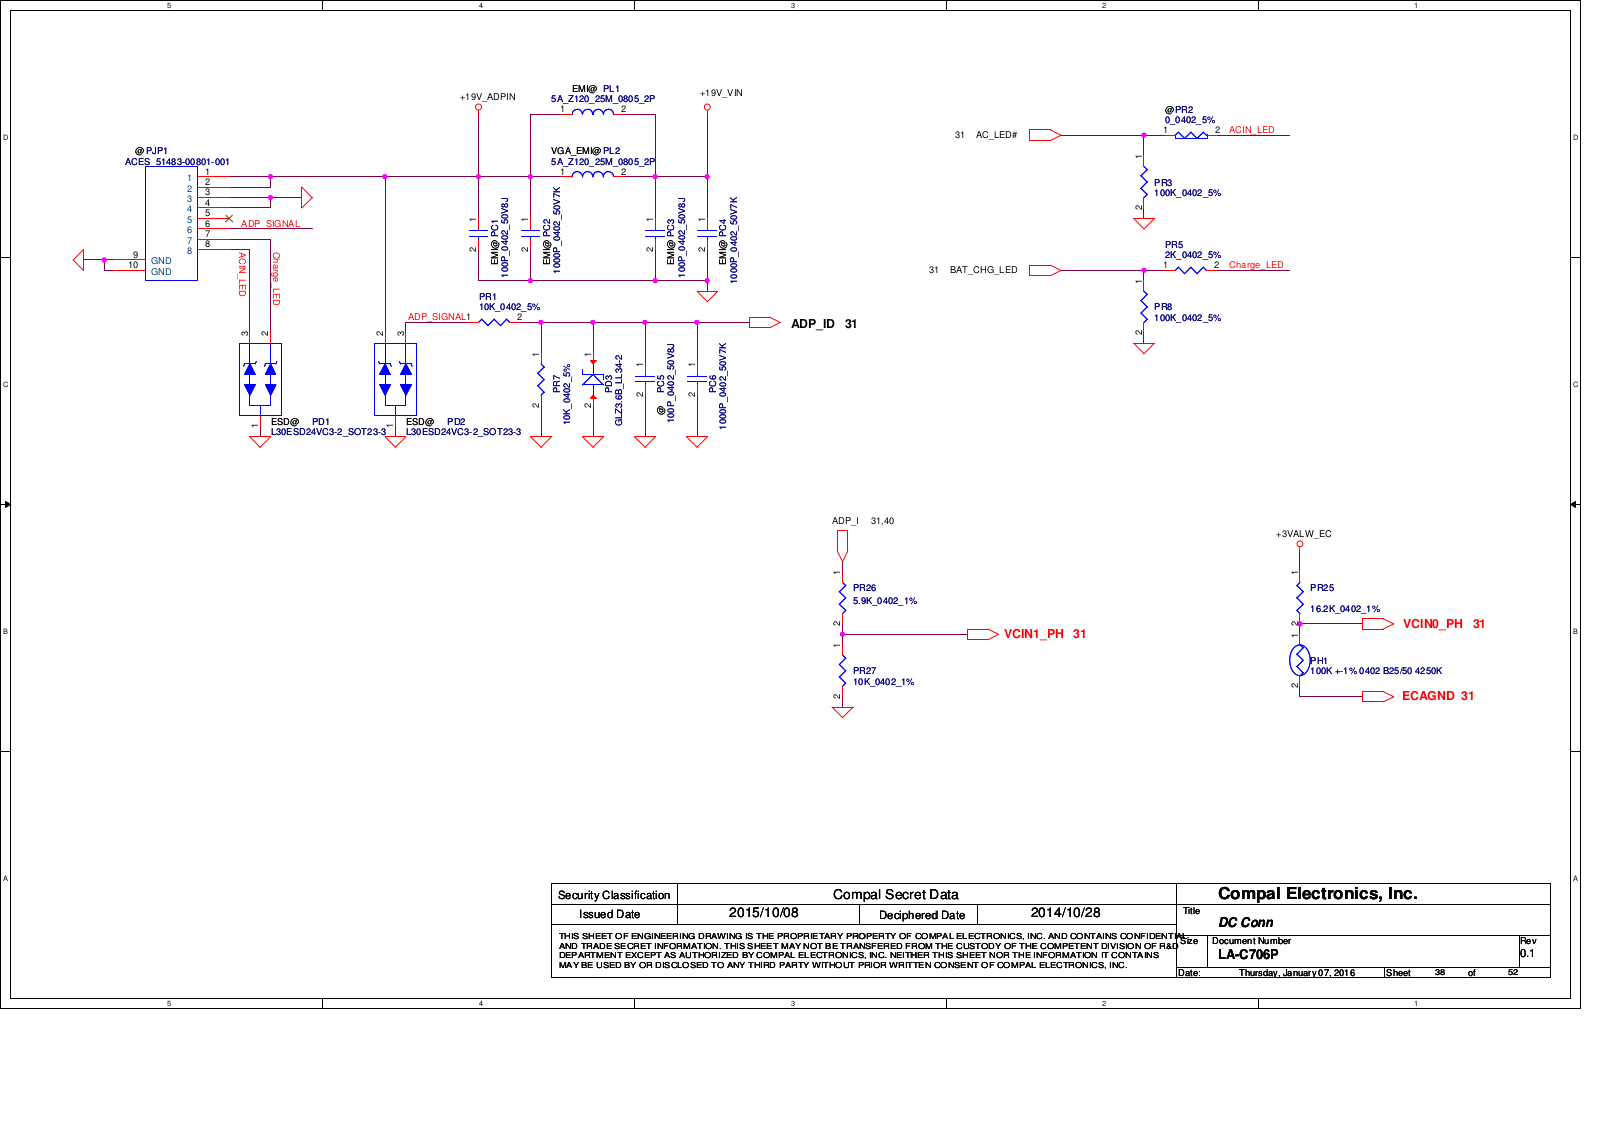Click the PR1 resistor zigzag symbol

click(494, 321)
